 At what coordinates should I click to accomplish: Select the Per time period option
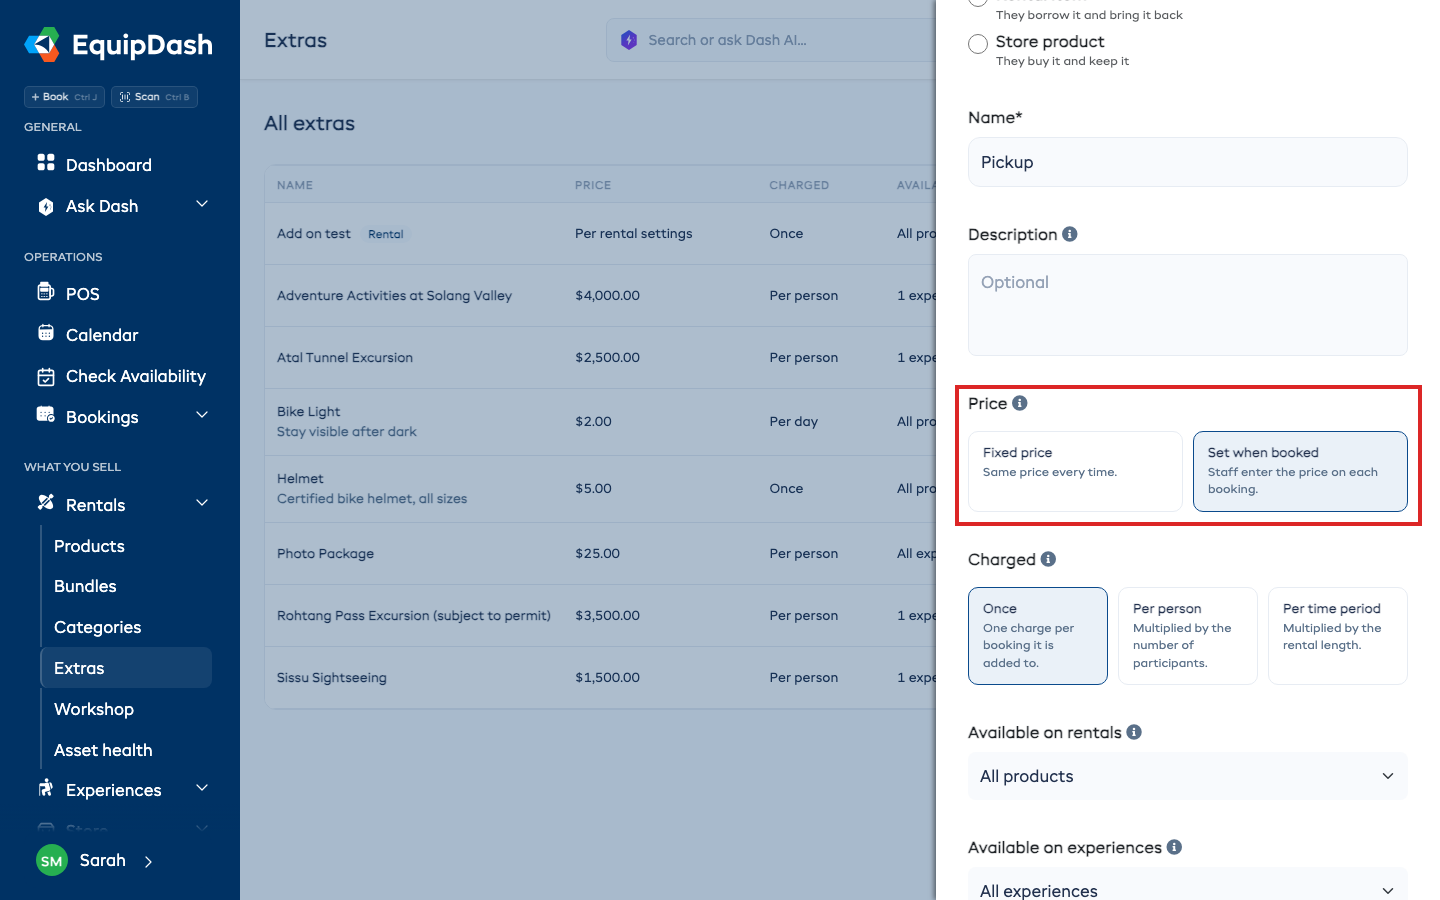tap(1338, 636)
